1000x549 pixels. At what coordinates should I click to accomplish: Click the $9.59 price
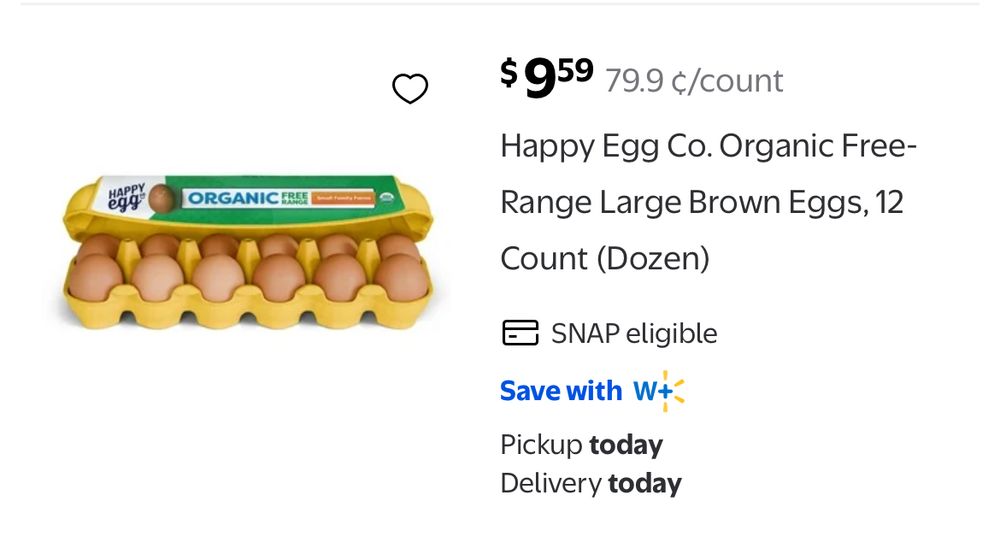(547, 79)
